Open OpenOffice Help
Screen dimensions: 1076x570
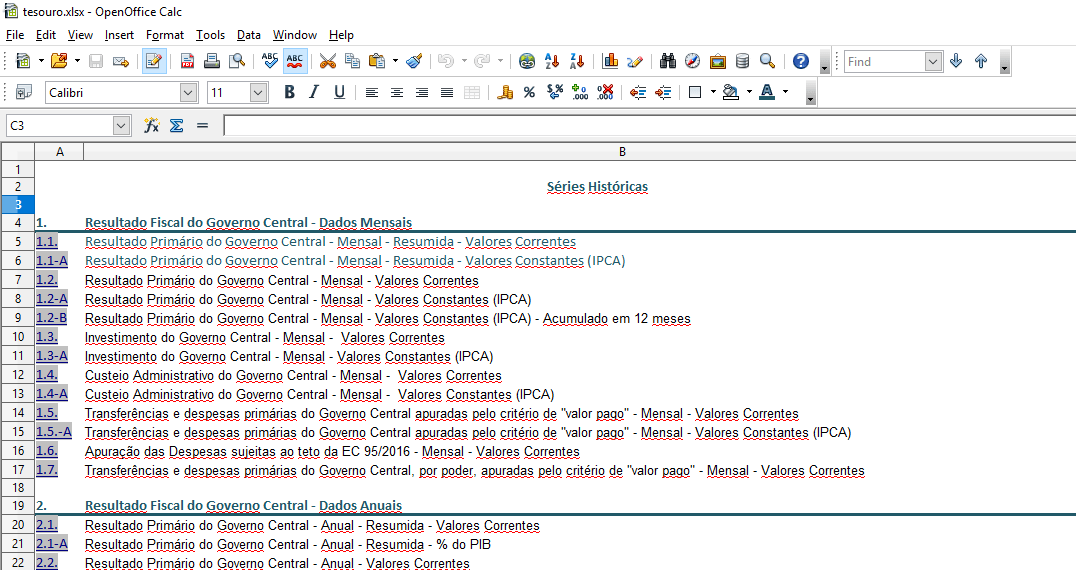coord(801,61)
